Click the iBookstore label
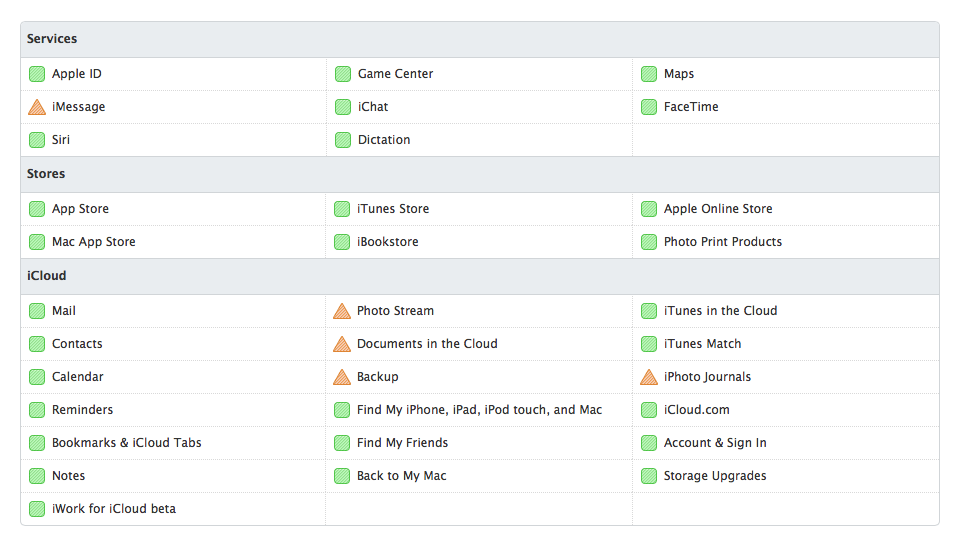 point(388,242)
